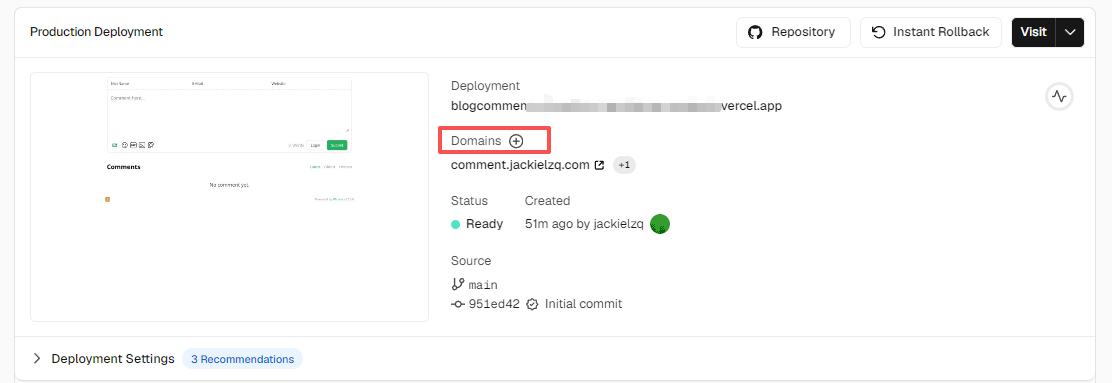The height and width of the screenshot is (383, 1112).
Task: Click the git branch icon beside main
Action: pos(458,284)
